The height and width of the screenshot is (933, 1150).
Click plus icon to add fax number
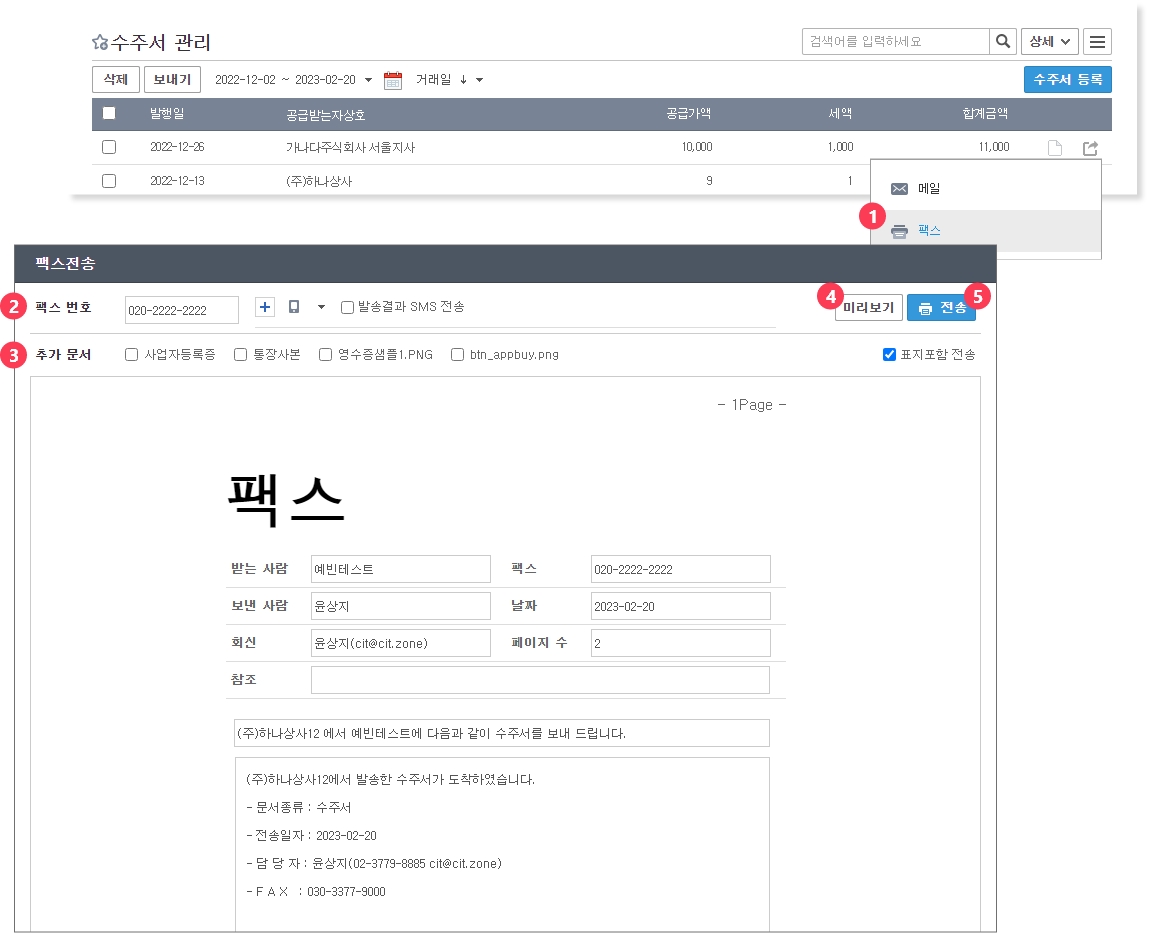pyautogui.click(x=266, y=307)
